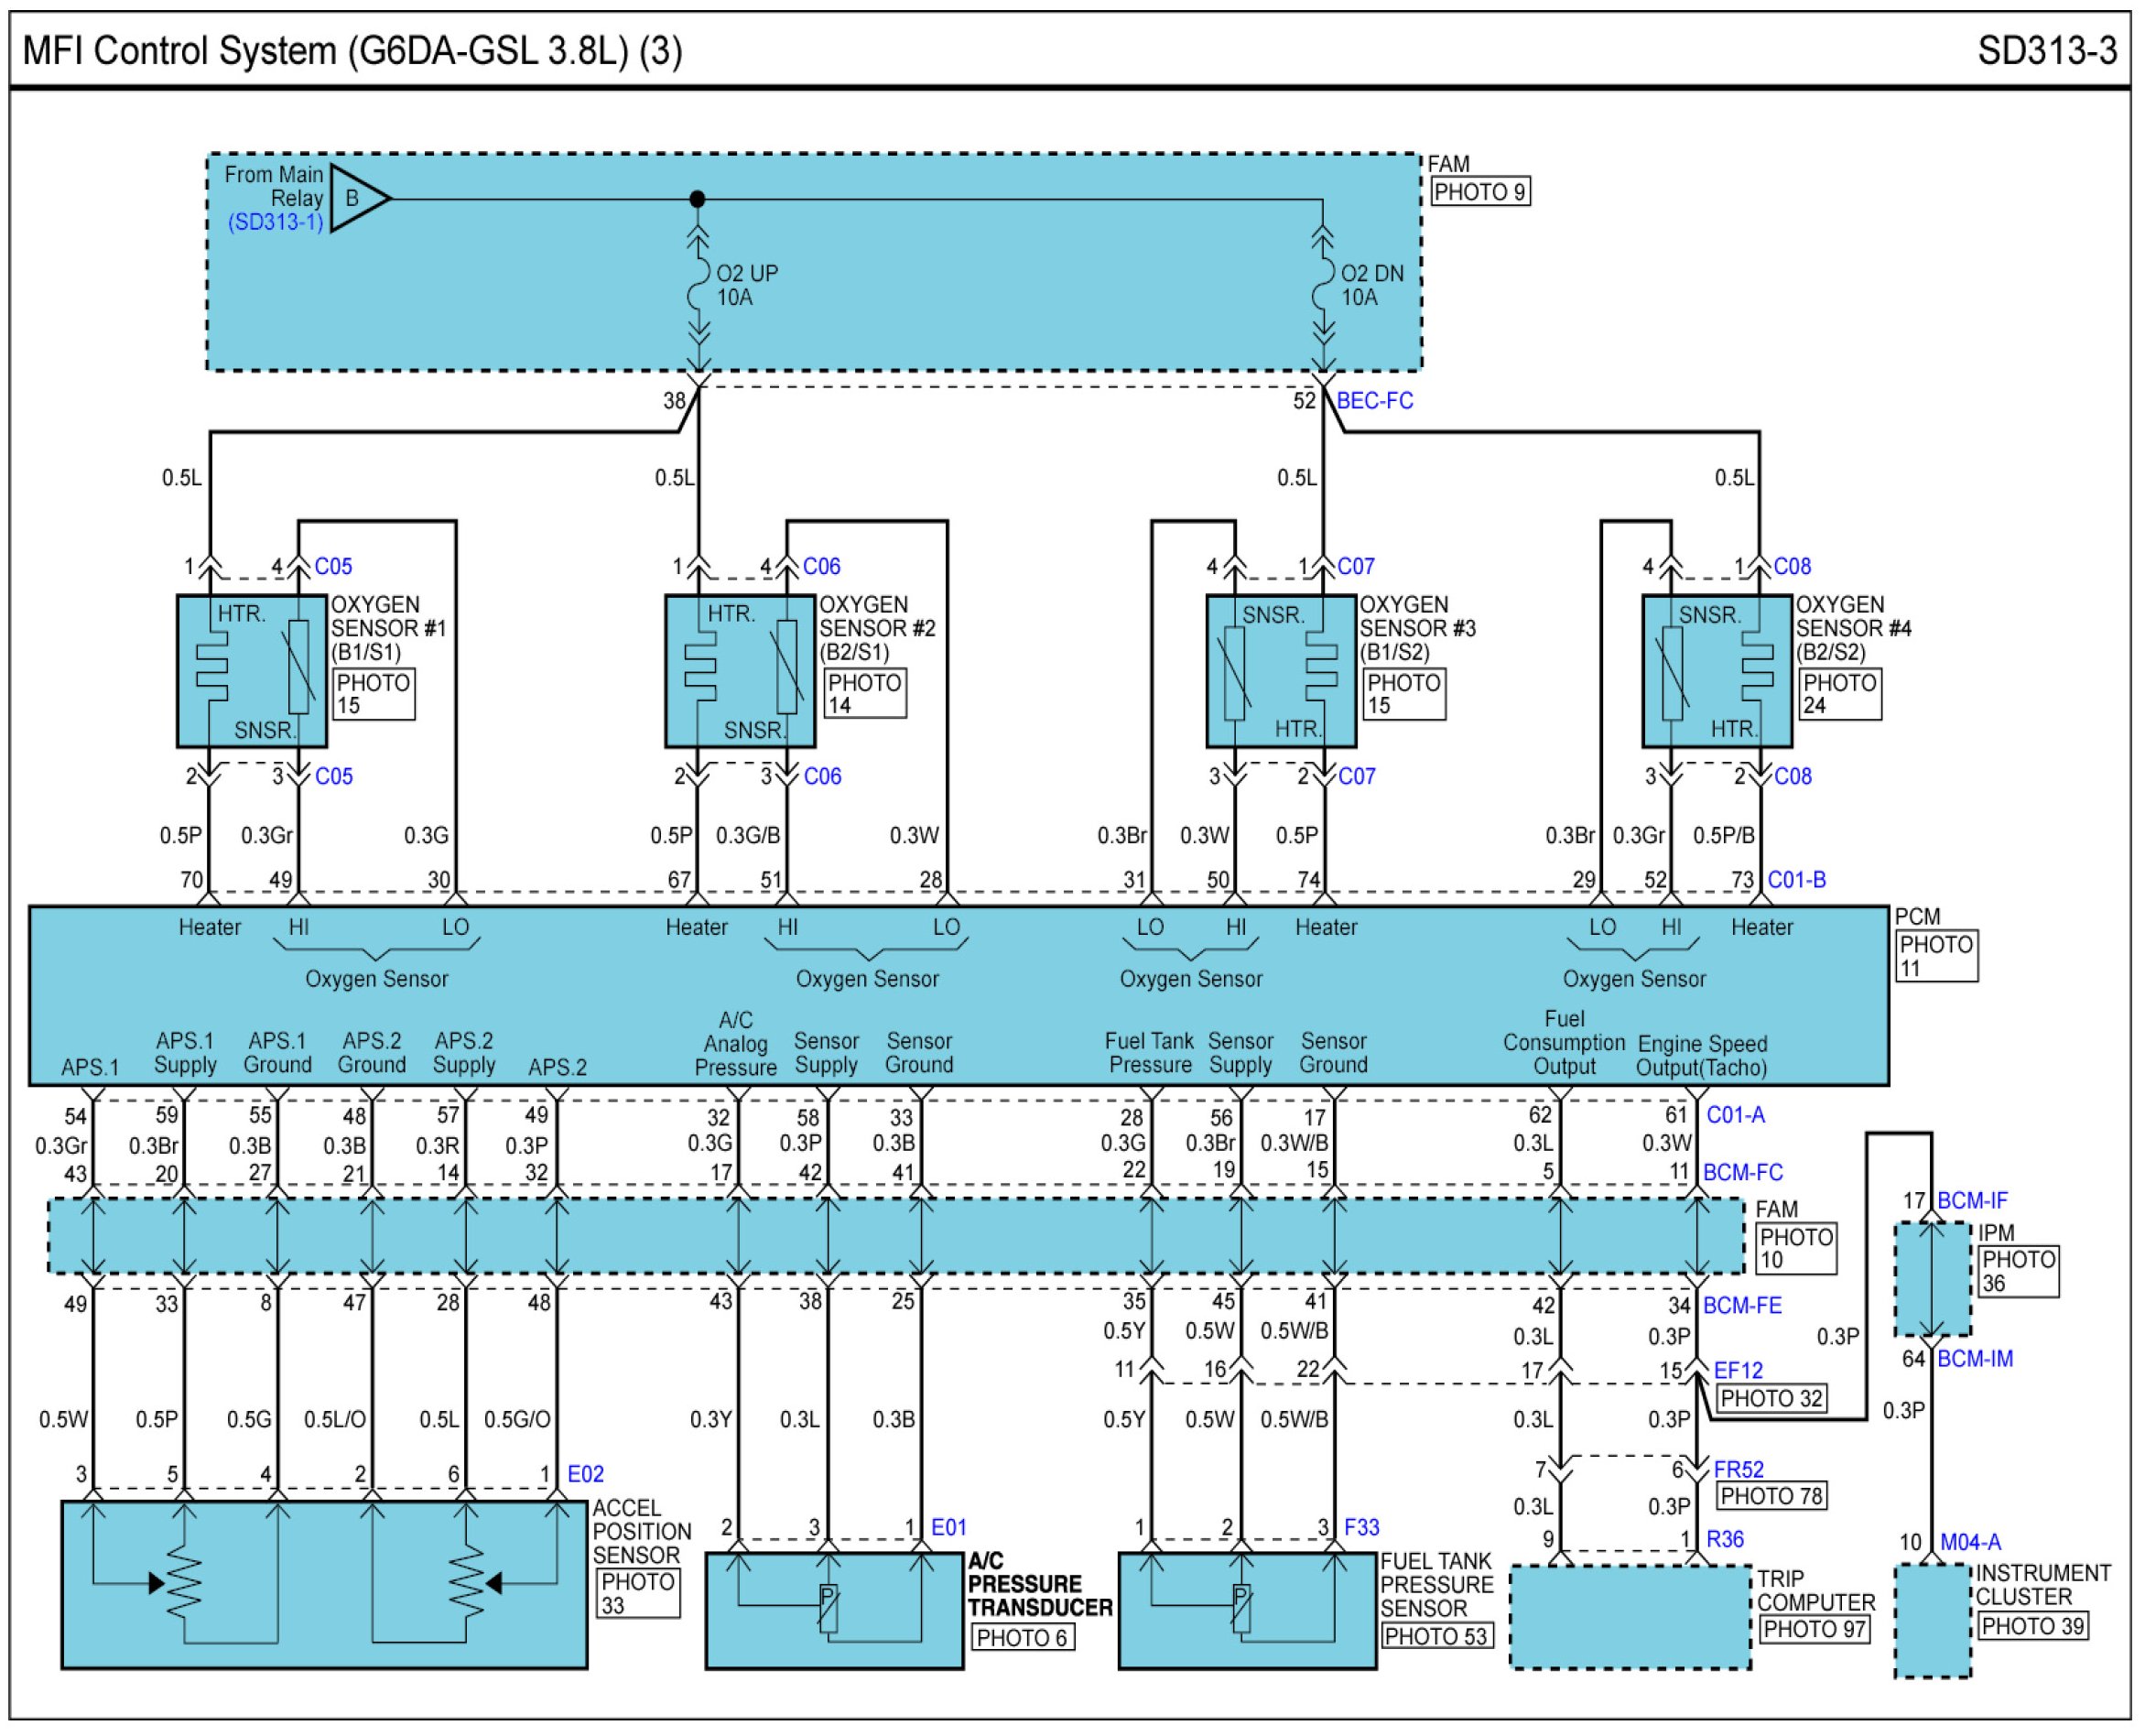Screen dimensions: 2145x1736
Task: Click the M04-A instrument cluster connector label
Action: click(1970, 1542)
